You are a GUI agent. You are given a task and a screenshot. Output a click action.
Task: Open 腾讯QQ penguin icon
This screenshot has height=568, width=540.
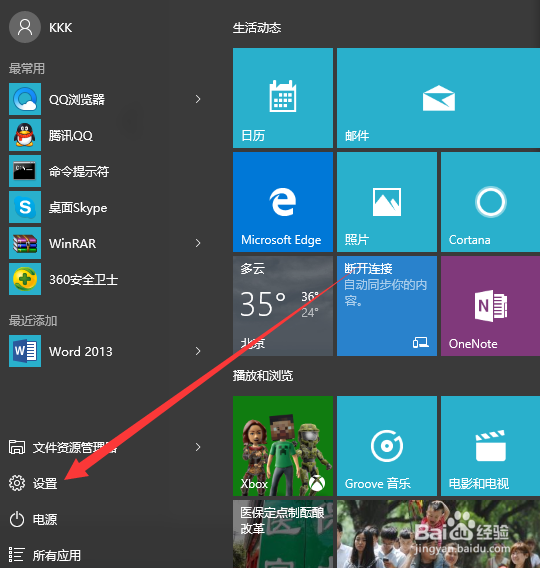pyautogui.click(x=25, y=135)
